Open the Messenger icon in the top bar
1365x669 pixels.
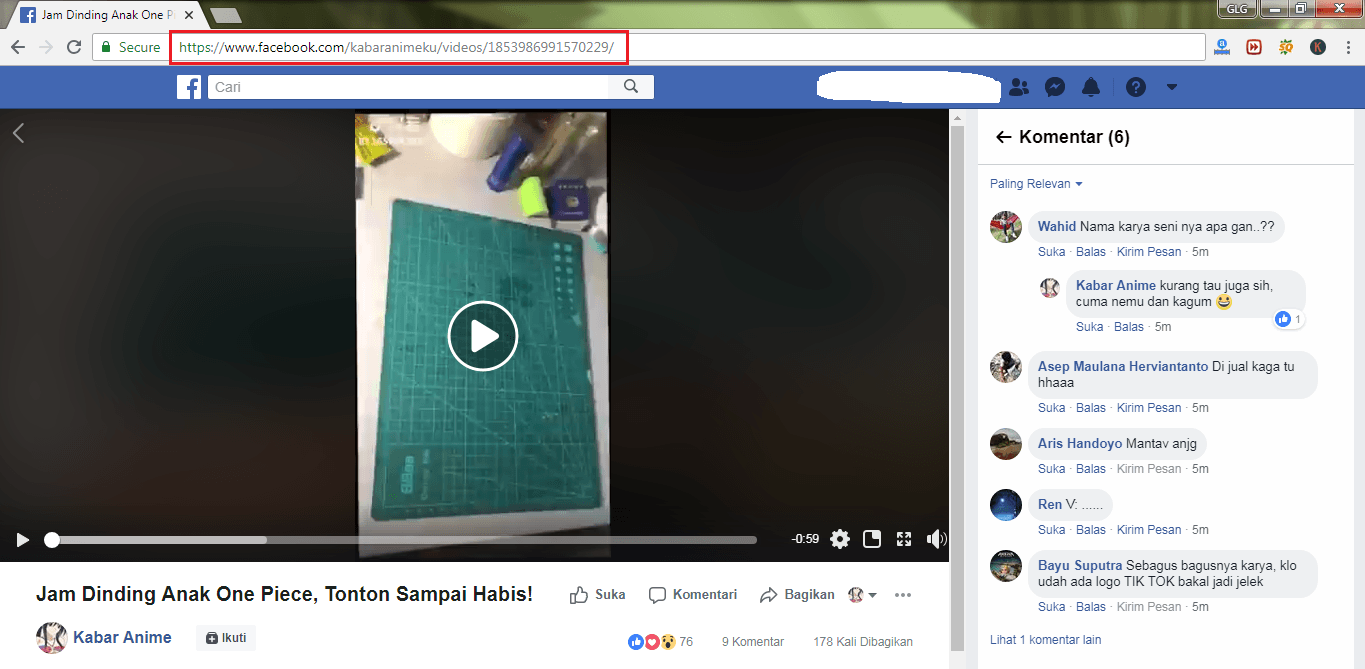(x=1055, y=87)
